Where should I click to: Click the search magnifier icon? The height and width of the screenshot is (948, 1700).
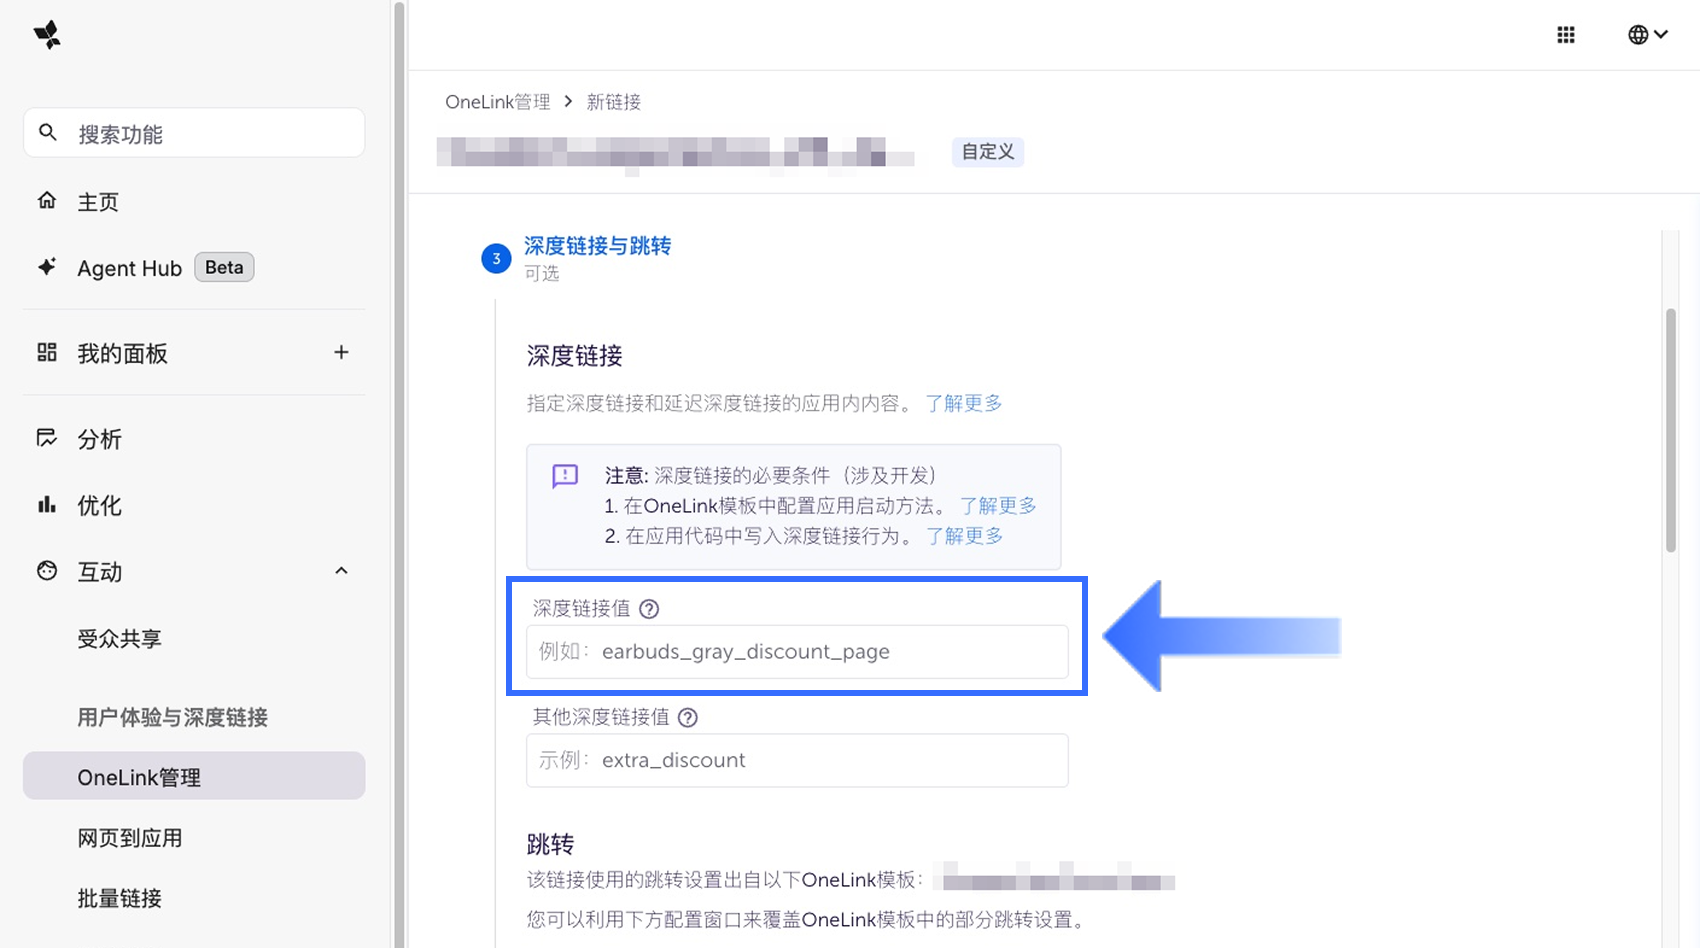click(x=47, y=133)
